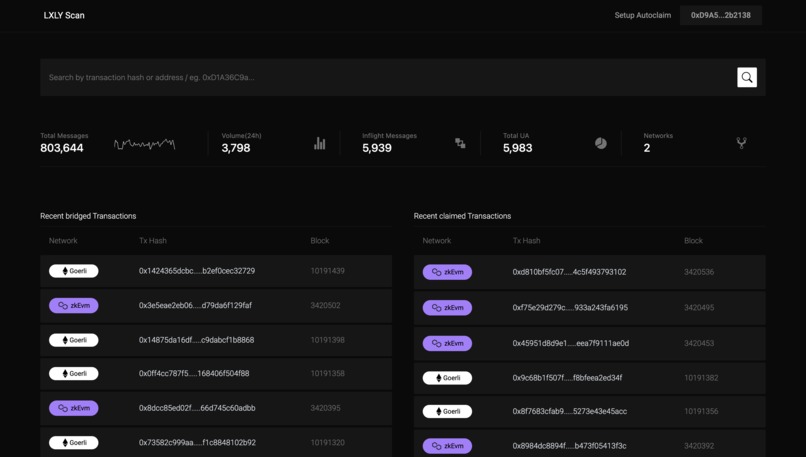Click the wallet address 0xD9A5...2b2138 button
The width and height of the screenshot is (806, 457).
click(x=720, y=15)
